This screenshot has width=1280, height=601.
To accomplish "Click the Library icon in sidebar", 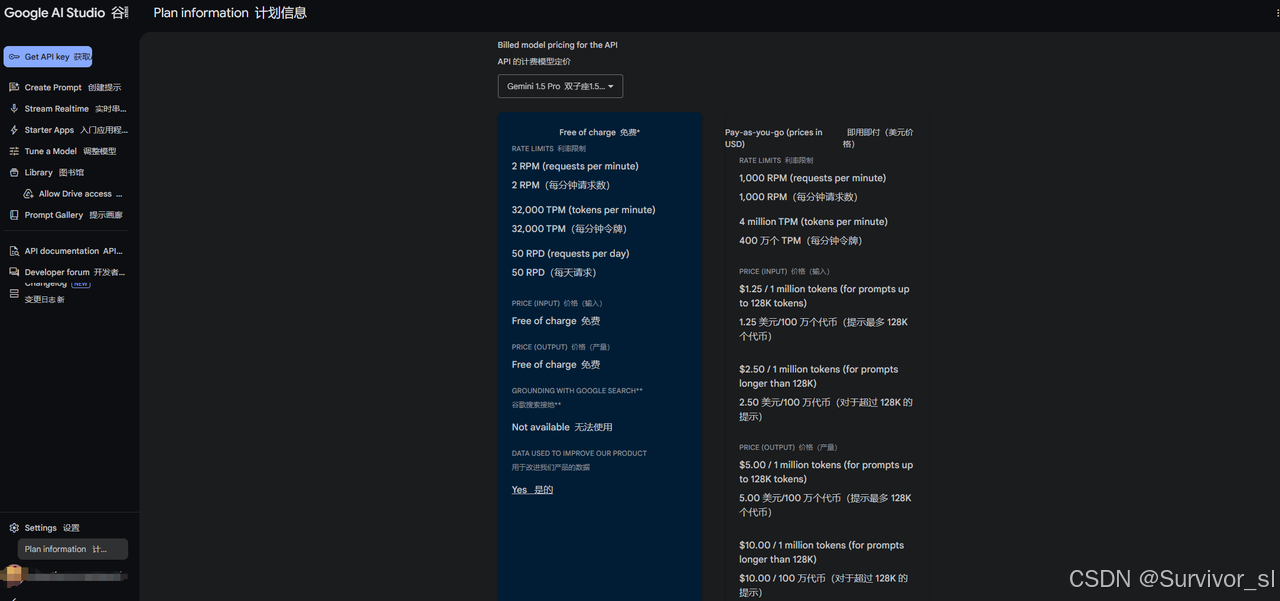I will pyautogui.click(x=14, y=172).
